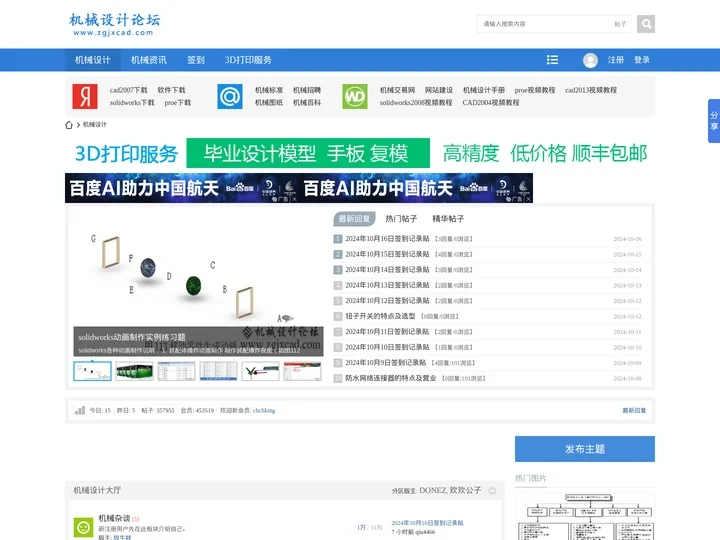Click the search magnifier button
The width and height of the screenshot is (720, 540).
pyautogui.click(x=646, y=24)
